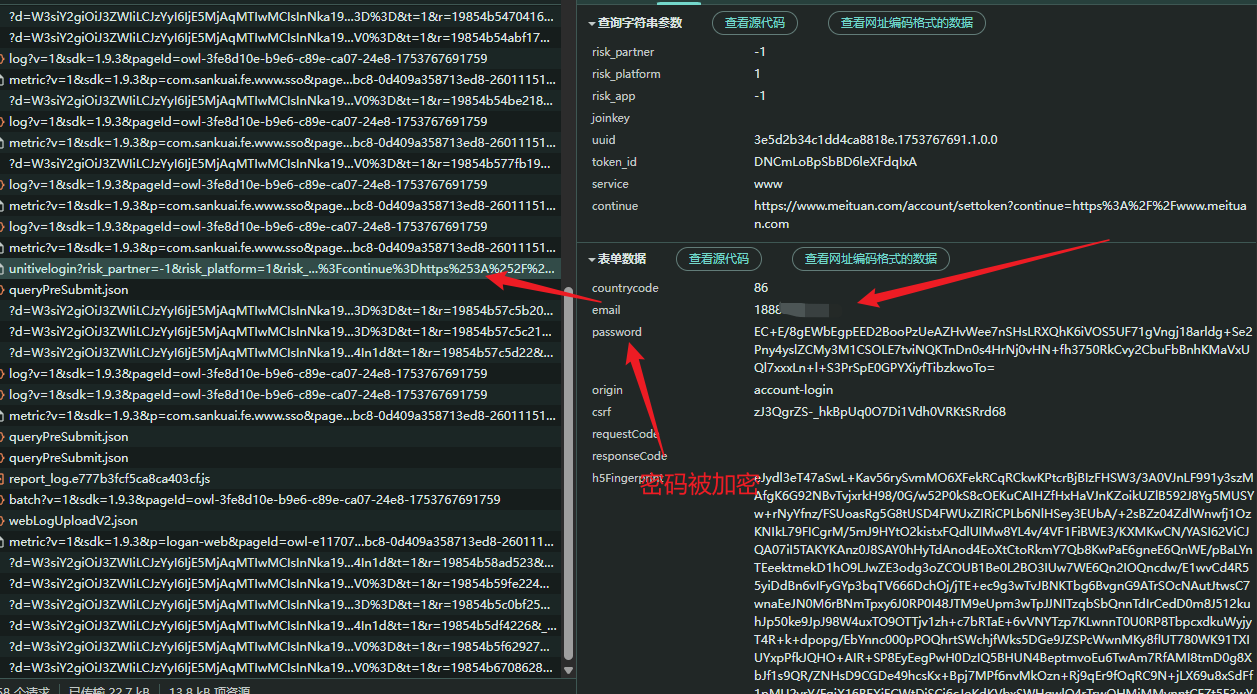
Task: Collapse the 查询字符串参数 section triangle
Action: pos(591,23)
